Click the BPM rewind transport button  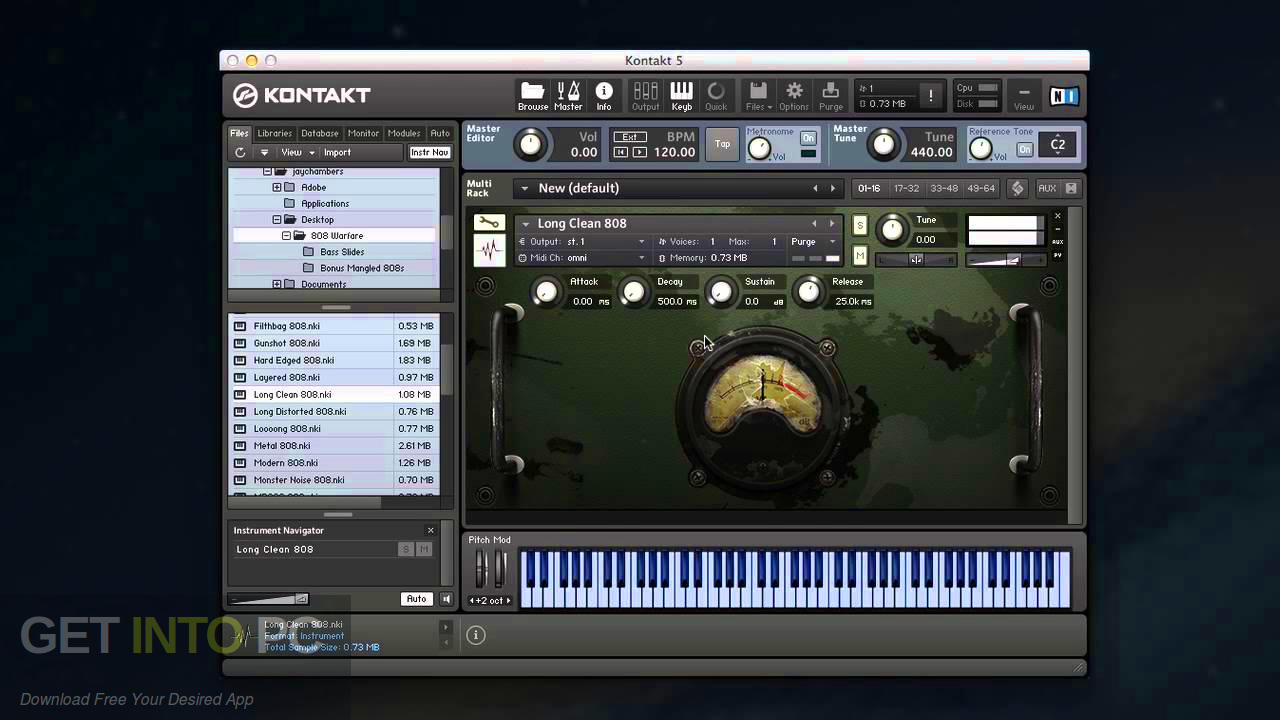(x=621, y=152)
